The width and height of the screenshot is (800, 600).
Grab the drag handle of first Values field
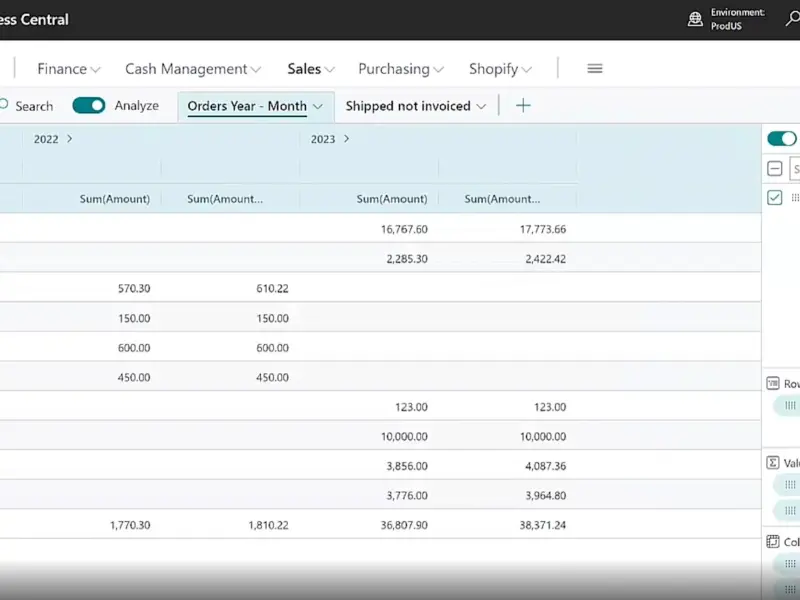790,485
